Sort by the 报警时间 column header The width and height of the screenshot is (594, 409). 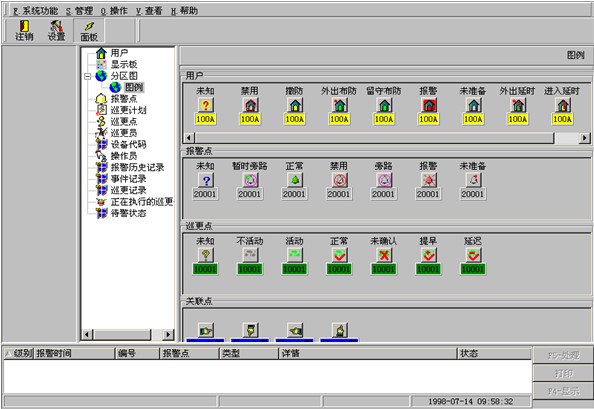click(74, 353)
